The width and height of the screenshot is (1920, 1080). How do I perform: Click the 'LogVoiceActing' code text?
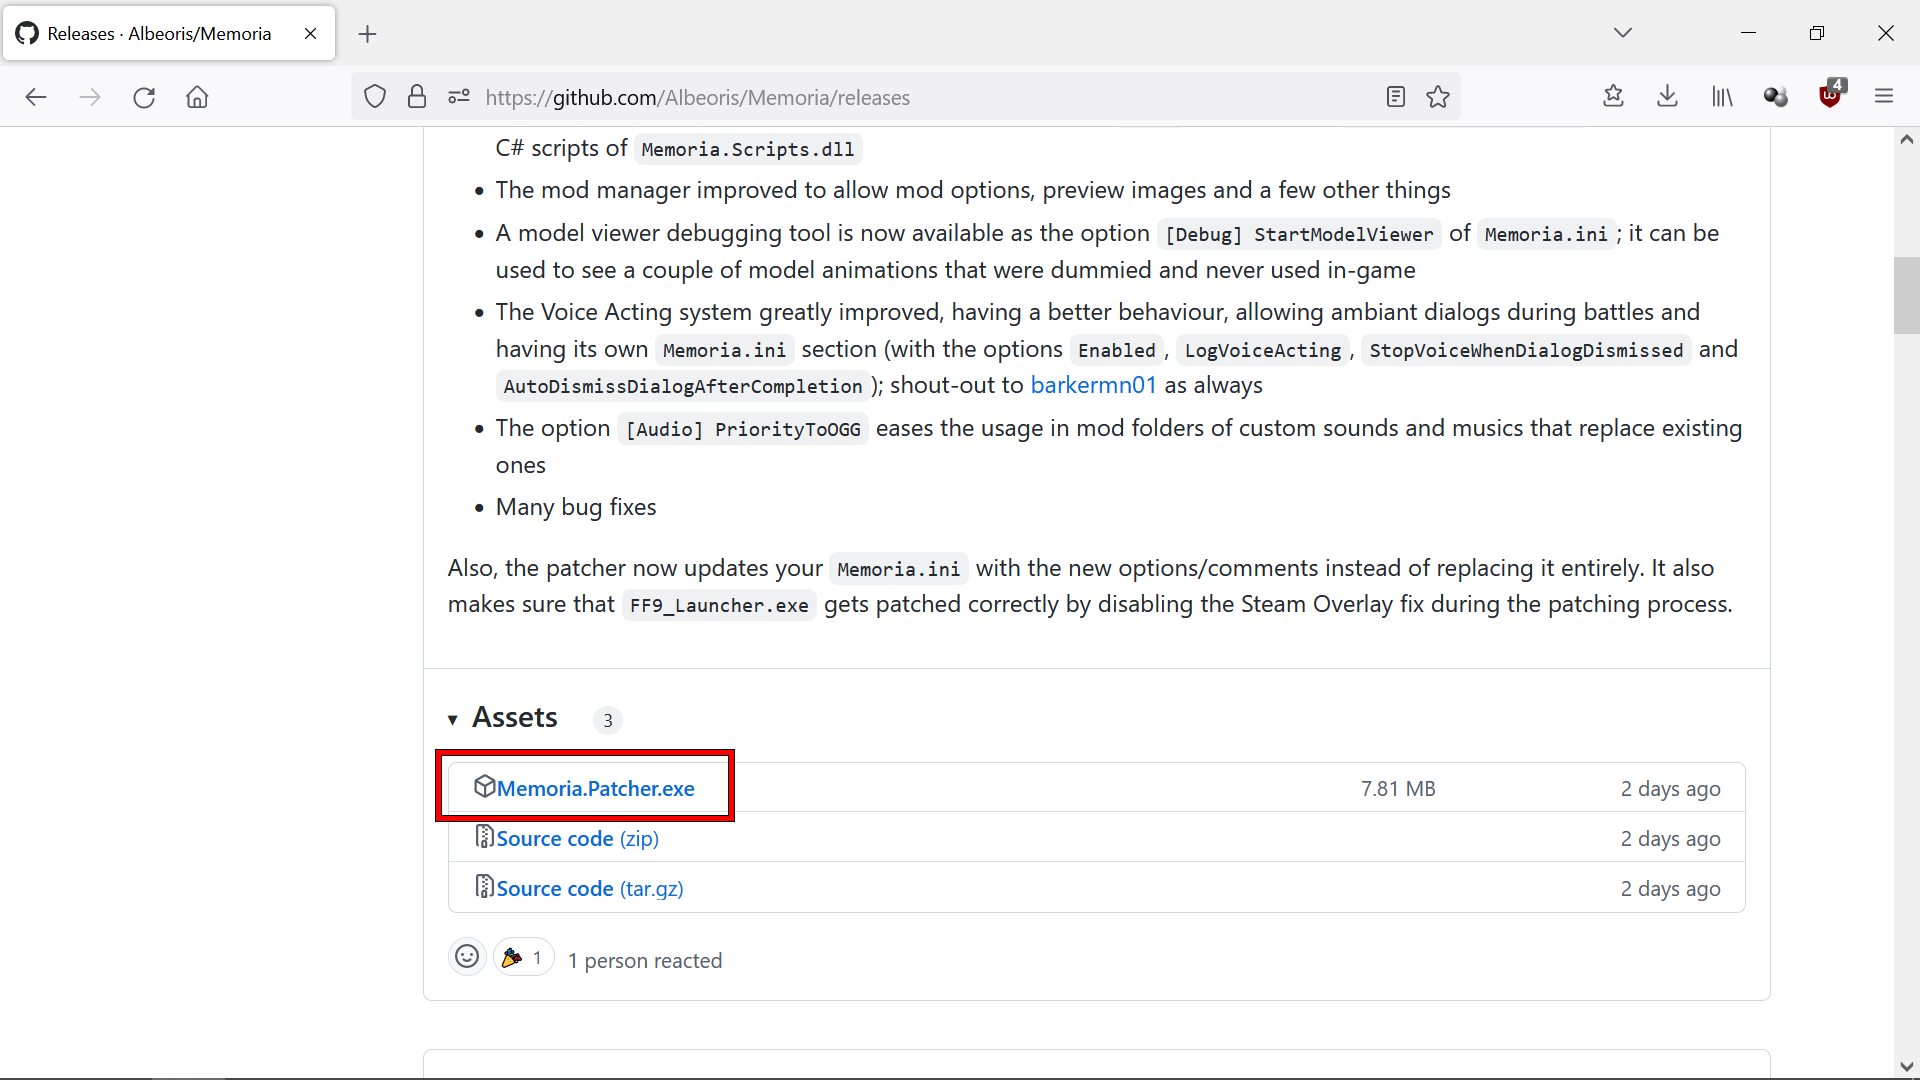(x=1263, y=351)
